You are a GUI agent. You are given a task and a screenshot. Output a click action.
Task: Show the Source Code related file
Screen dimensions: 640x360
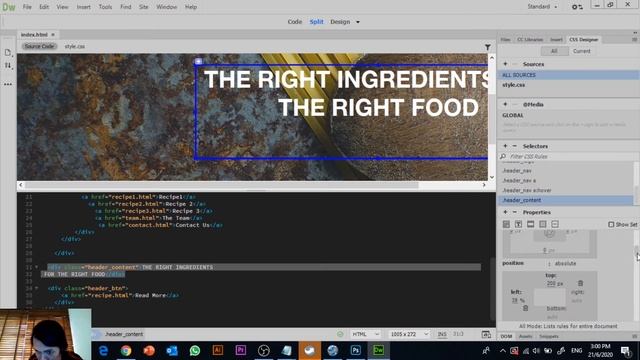coord(39,46)
